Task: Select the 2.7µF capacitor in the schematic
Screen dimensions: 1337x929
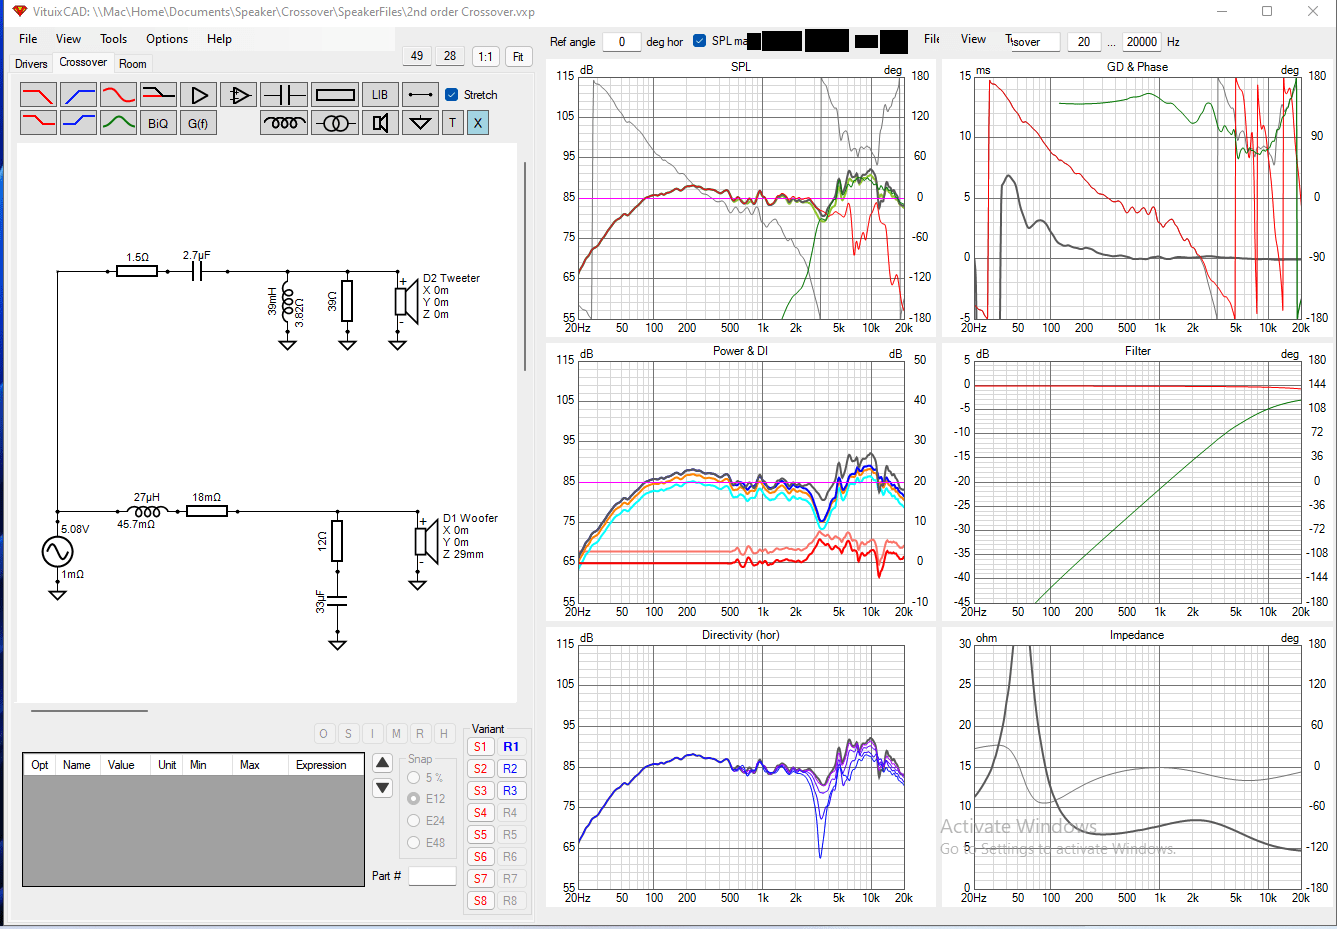Action: pos(197,270)
